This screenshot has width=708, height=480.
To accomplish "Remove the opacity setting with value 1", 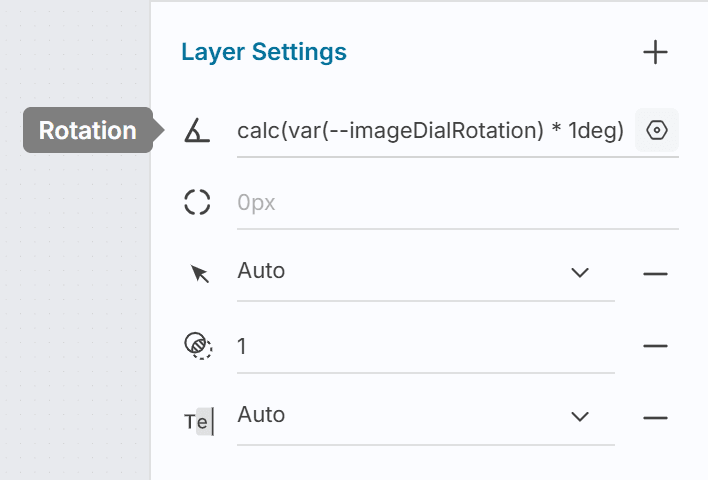I will tap(655, 346).
